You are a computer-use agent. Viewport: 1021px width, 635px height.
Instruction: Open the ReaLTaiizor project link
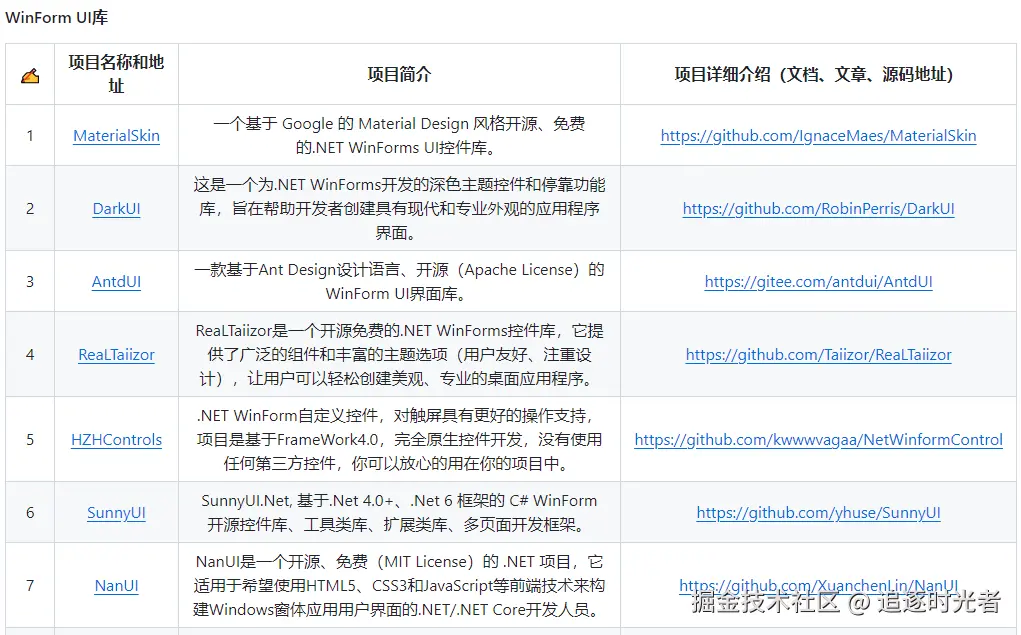[x=117, y=354]
